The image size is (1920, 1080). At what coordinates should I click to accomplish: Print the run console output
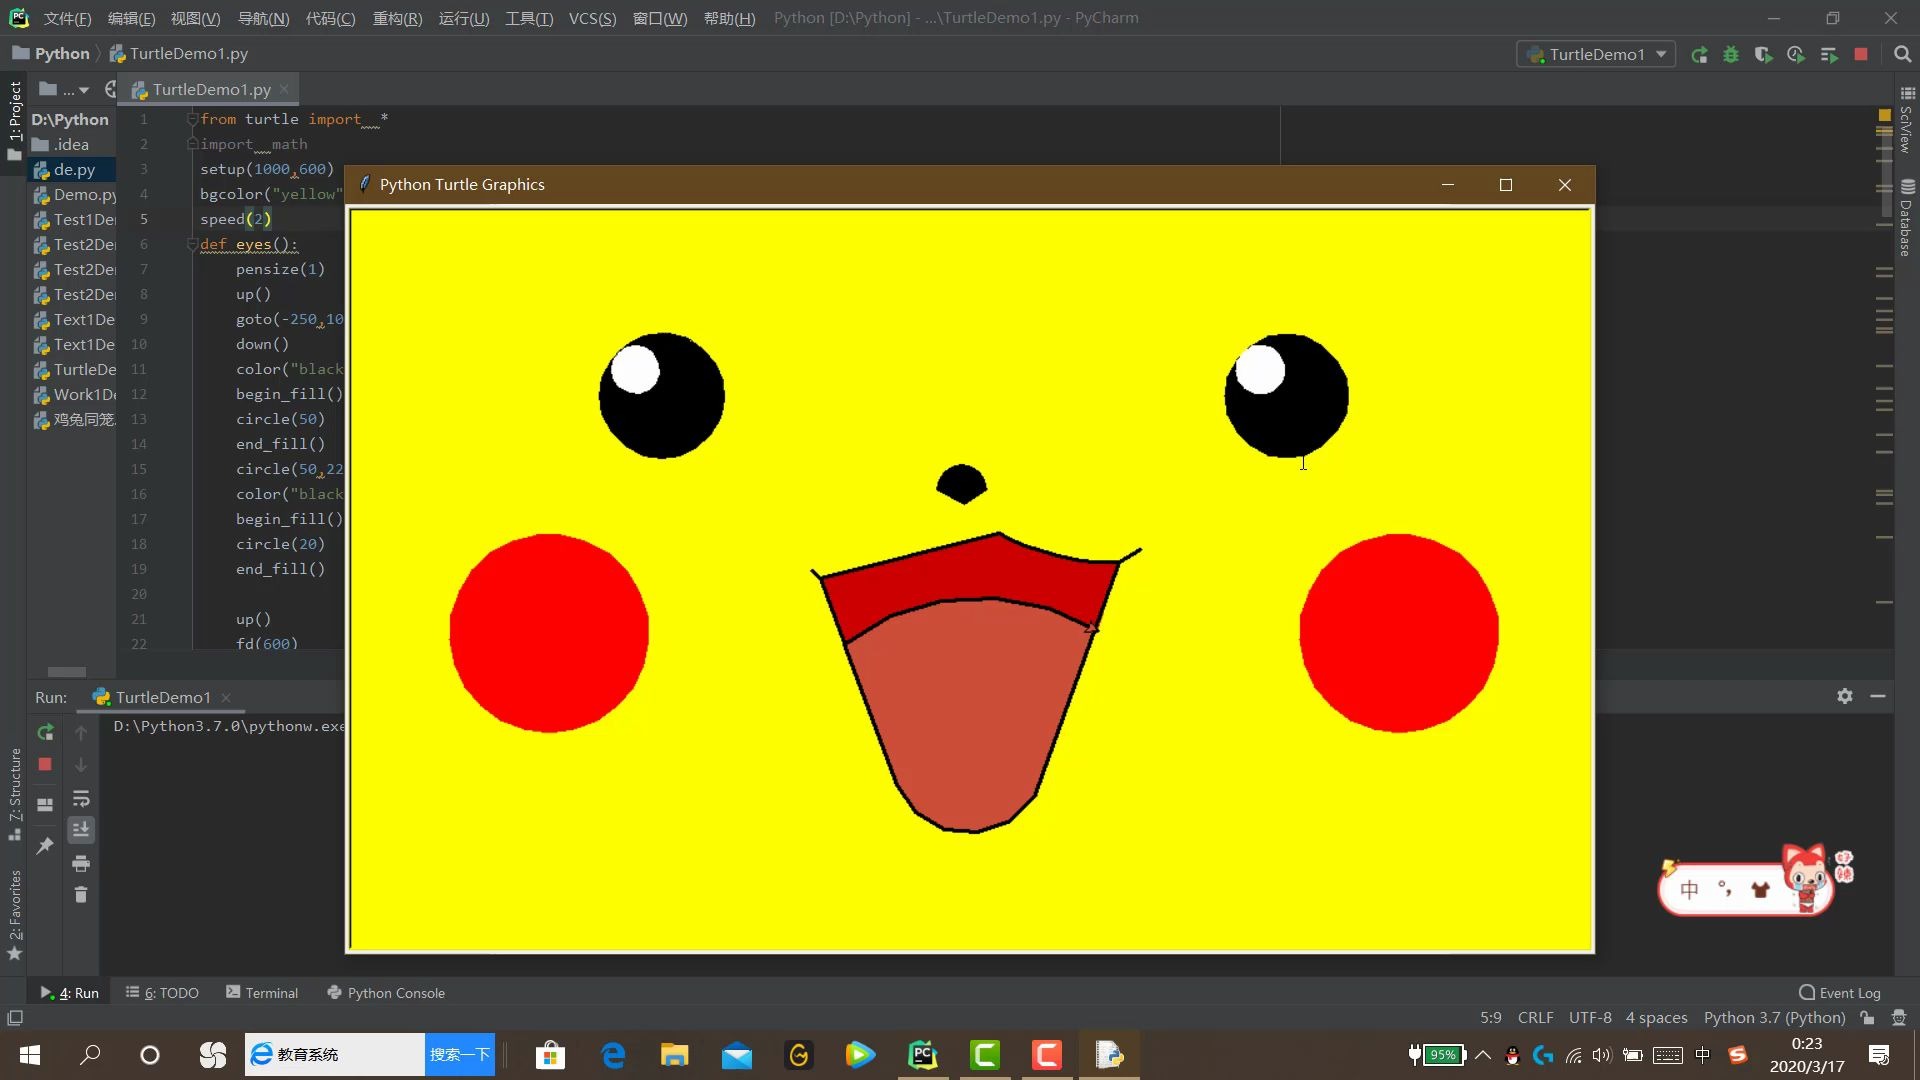click(81, 864)
